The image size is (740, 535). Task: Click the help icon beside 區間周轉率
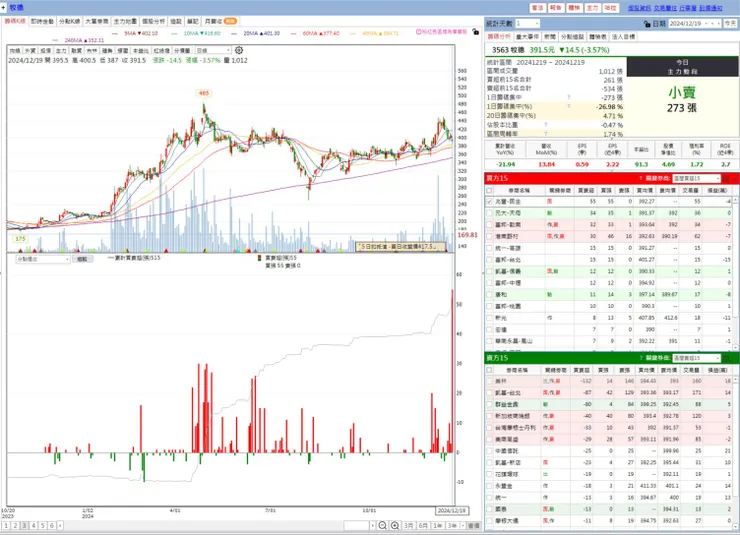click(546, 134)
